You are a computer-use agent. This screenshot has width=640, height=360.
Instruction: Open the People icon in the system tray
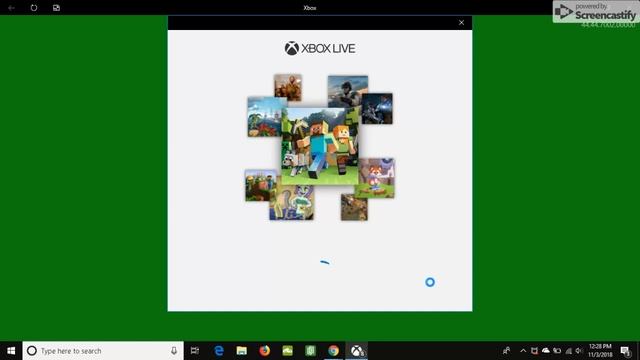click(506, 351)
